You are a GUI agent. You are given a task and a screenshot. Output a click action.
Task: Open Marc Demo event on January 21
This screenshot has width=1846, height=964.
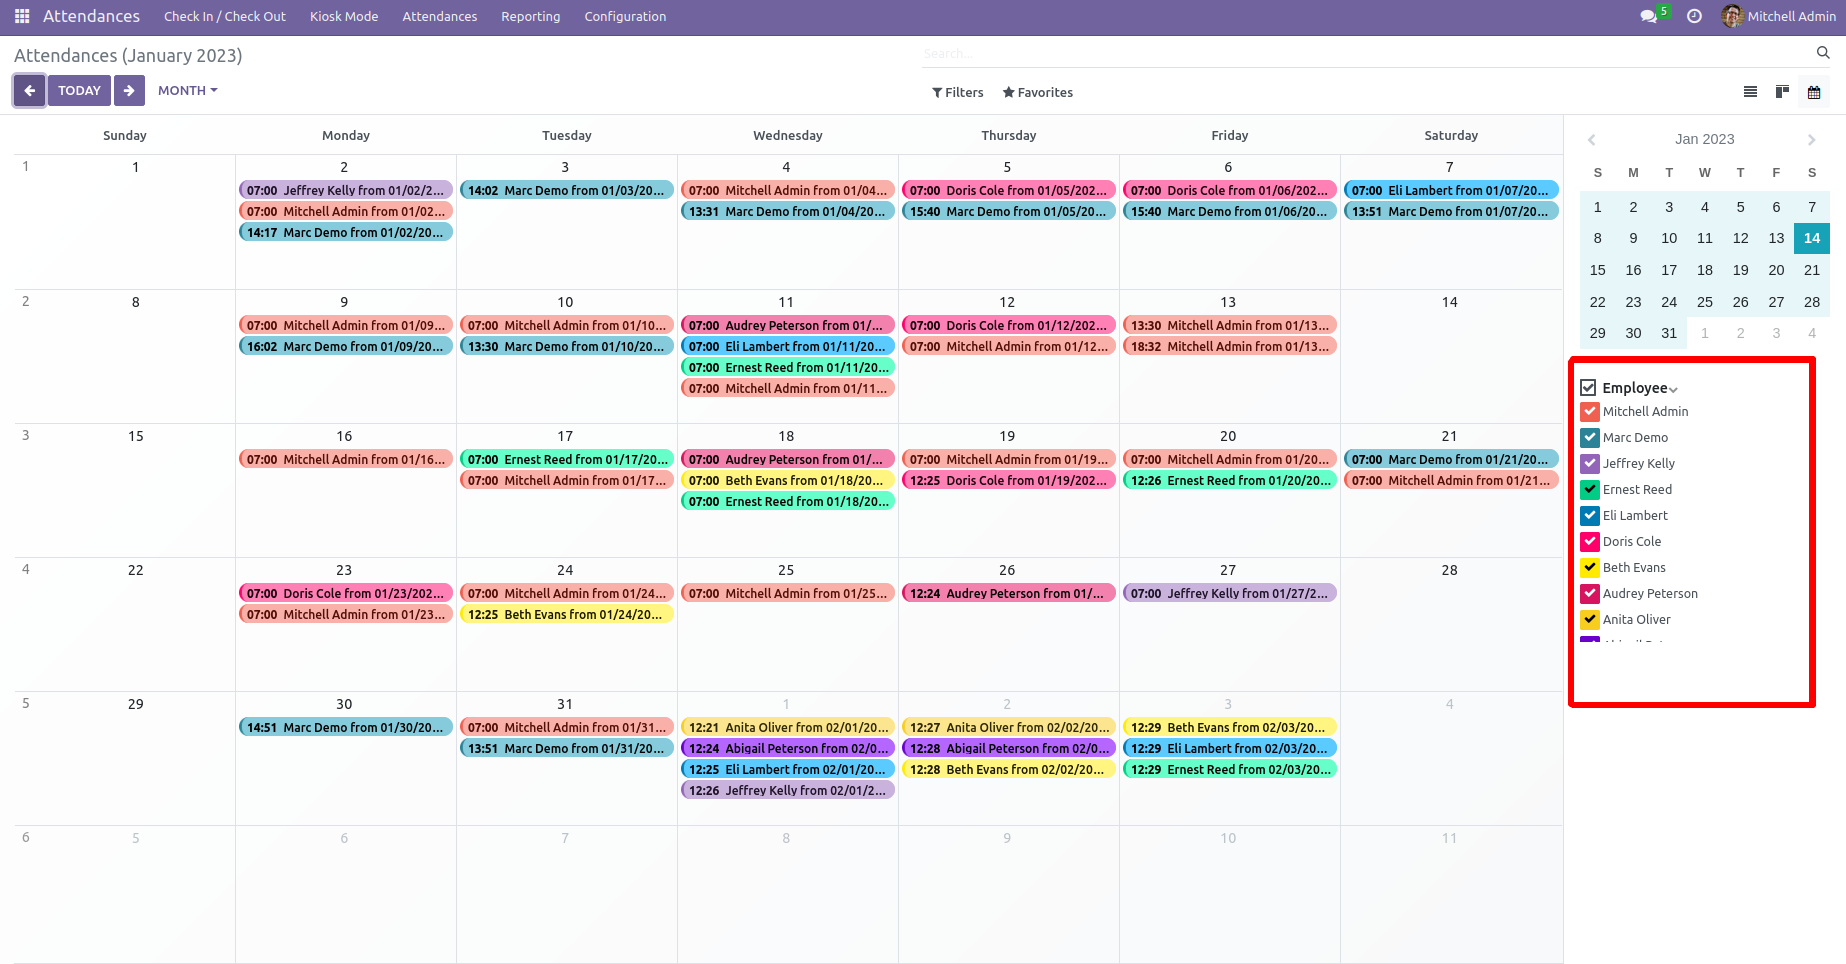1451,459
